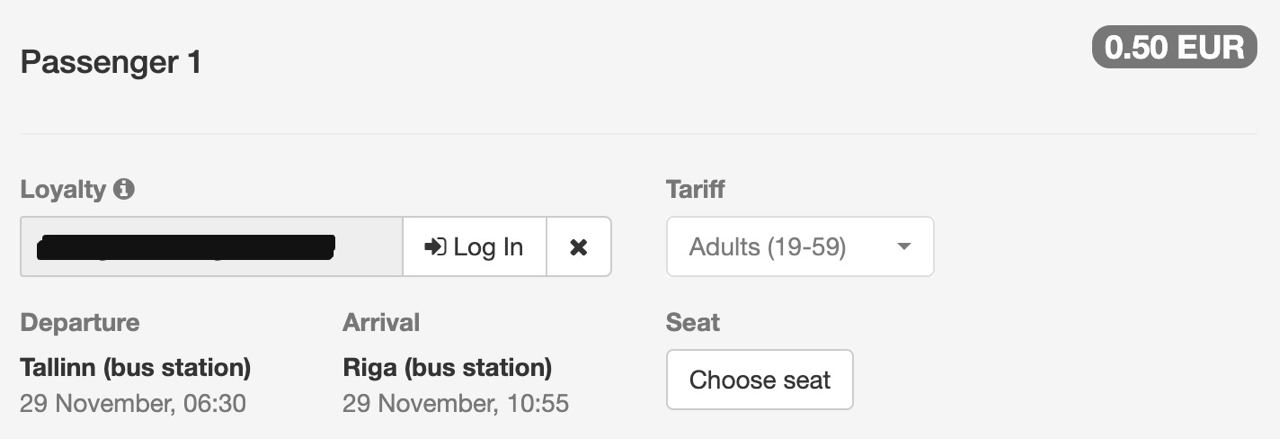Viewport: 1280px width, 439px height.
Task: Click the Choose seat button
Action: coord(760,380)
